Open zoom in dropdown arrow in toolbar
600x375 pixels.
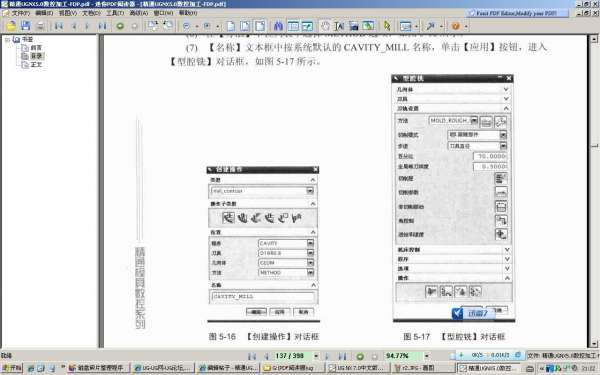click(217, 26)
